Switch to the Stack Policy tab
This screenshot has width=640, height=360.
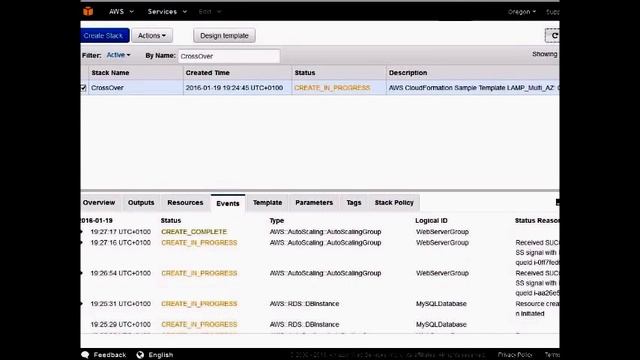click(x=394, y=202)
